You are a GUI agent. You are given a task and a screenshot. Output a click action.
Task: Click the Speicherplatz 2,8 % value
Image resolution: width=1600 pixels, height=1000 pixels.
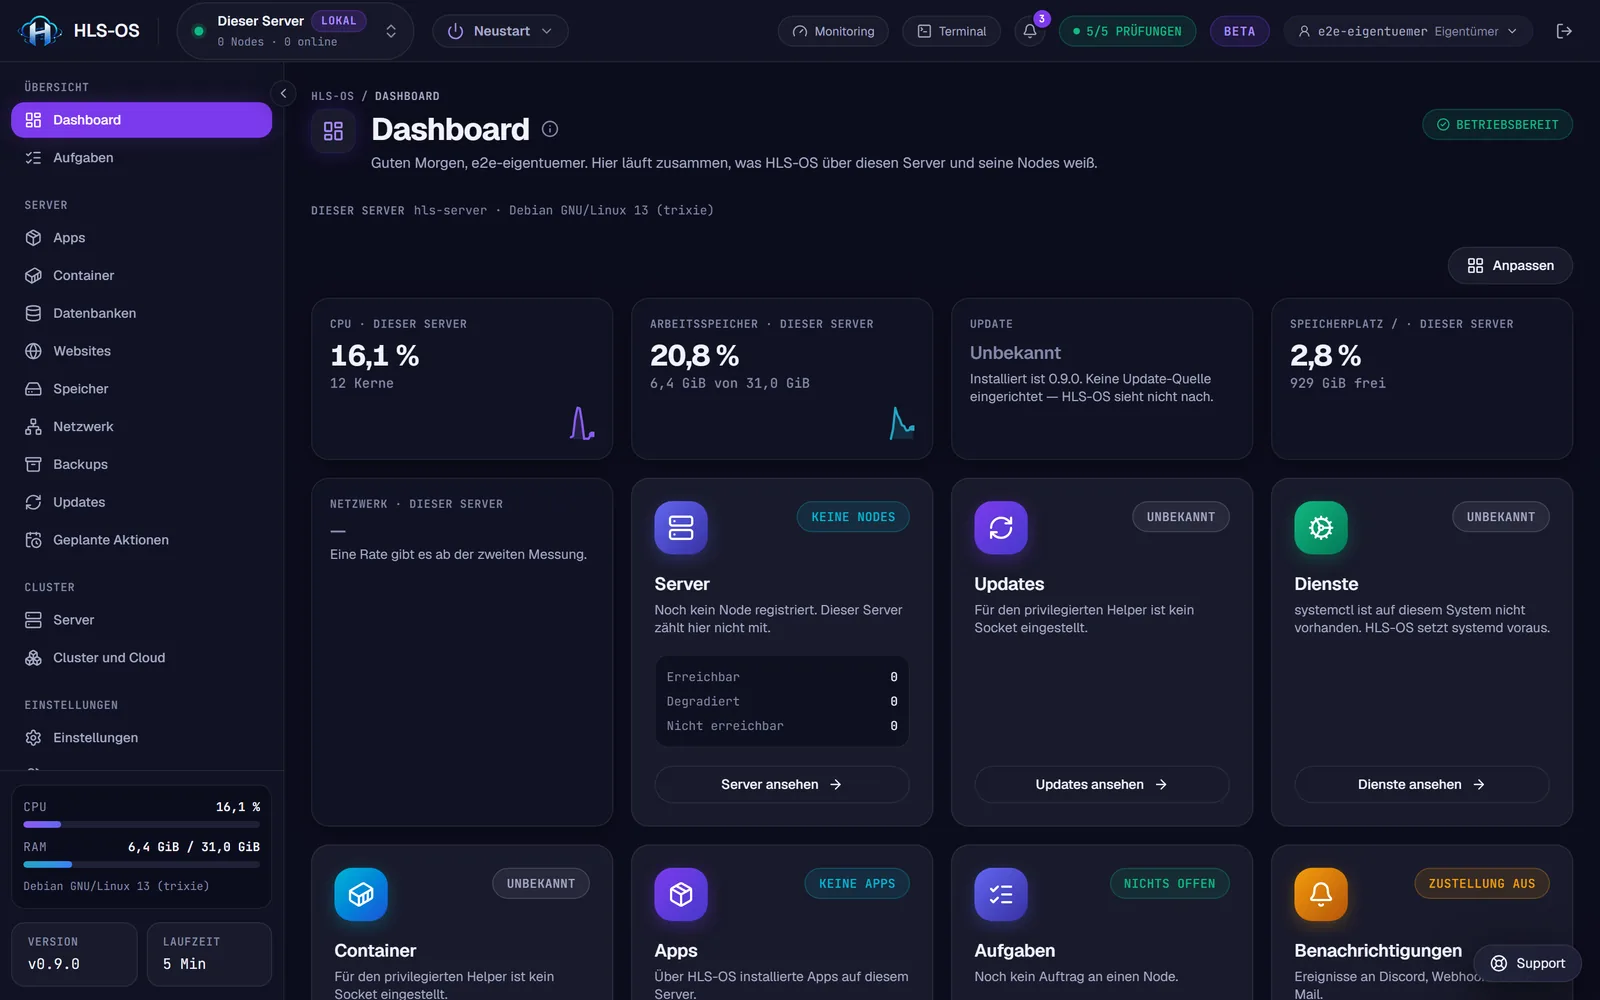click(1325, 355)
